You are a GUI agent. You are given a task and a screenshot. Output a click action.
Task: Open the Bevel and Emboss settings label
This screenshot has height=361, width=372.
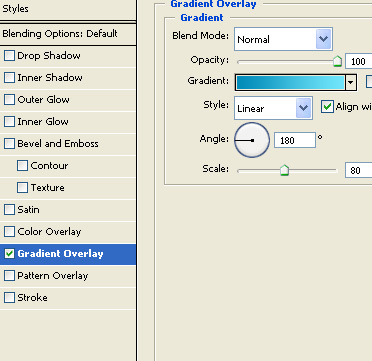58,144
